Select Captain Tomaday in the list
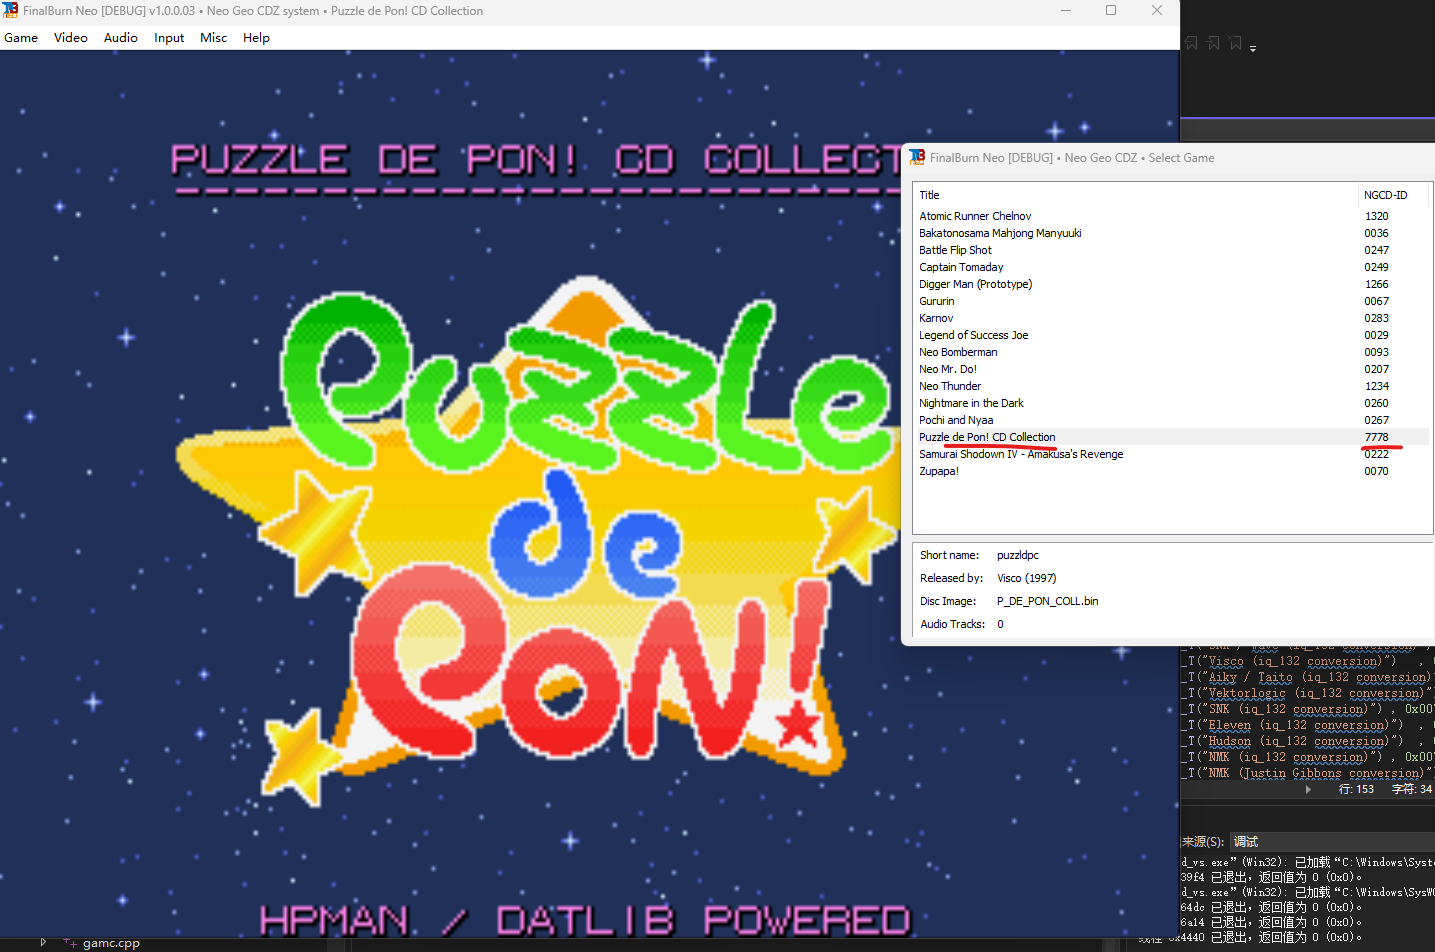The height and width of the screenshot is (952, 1435). pos(961,267)
